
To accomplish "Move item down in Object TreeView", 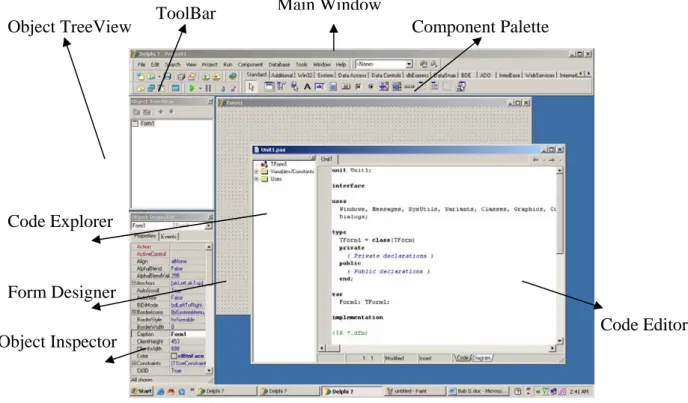I will [x=171, y=112].
